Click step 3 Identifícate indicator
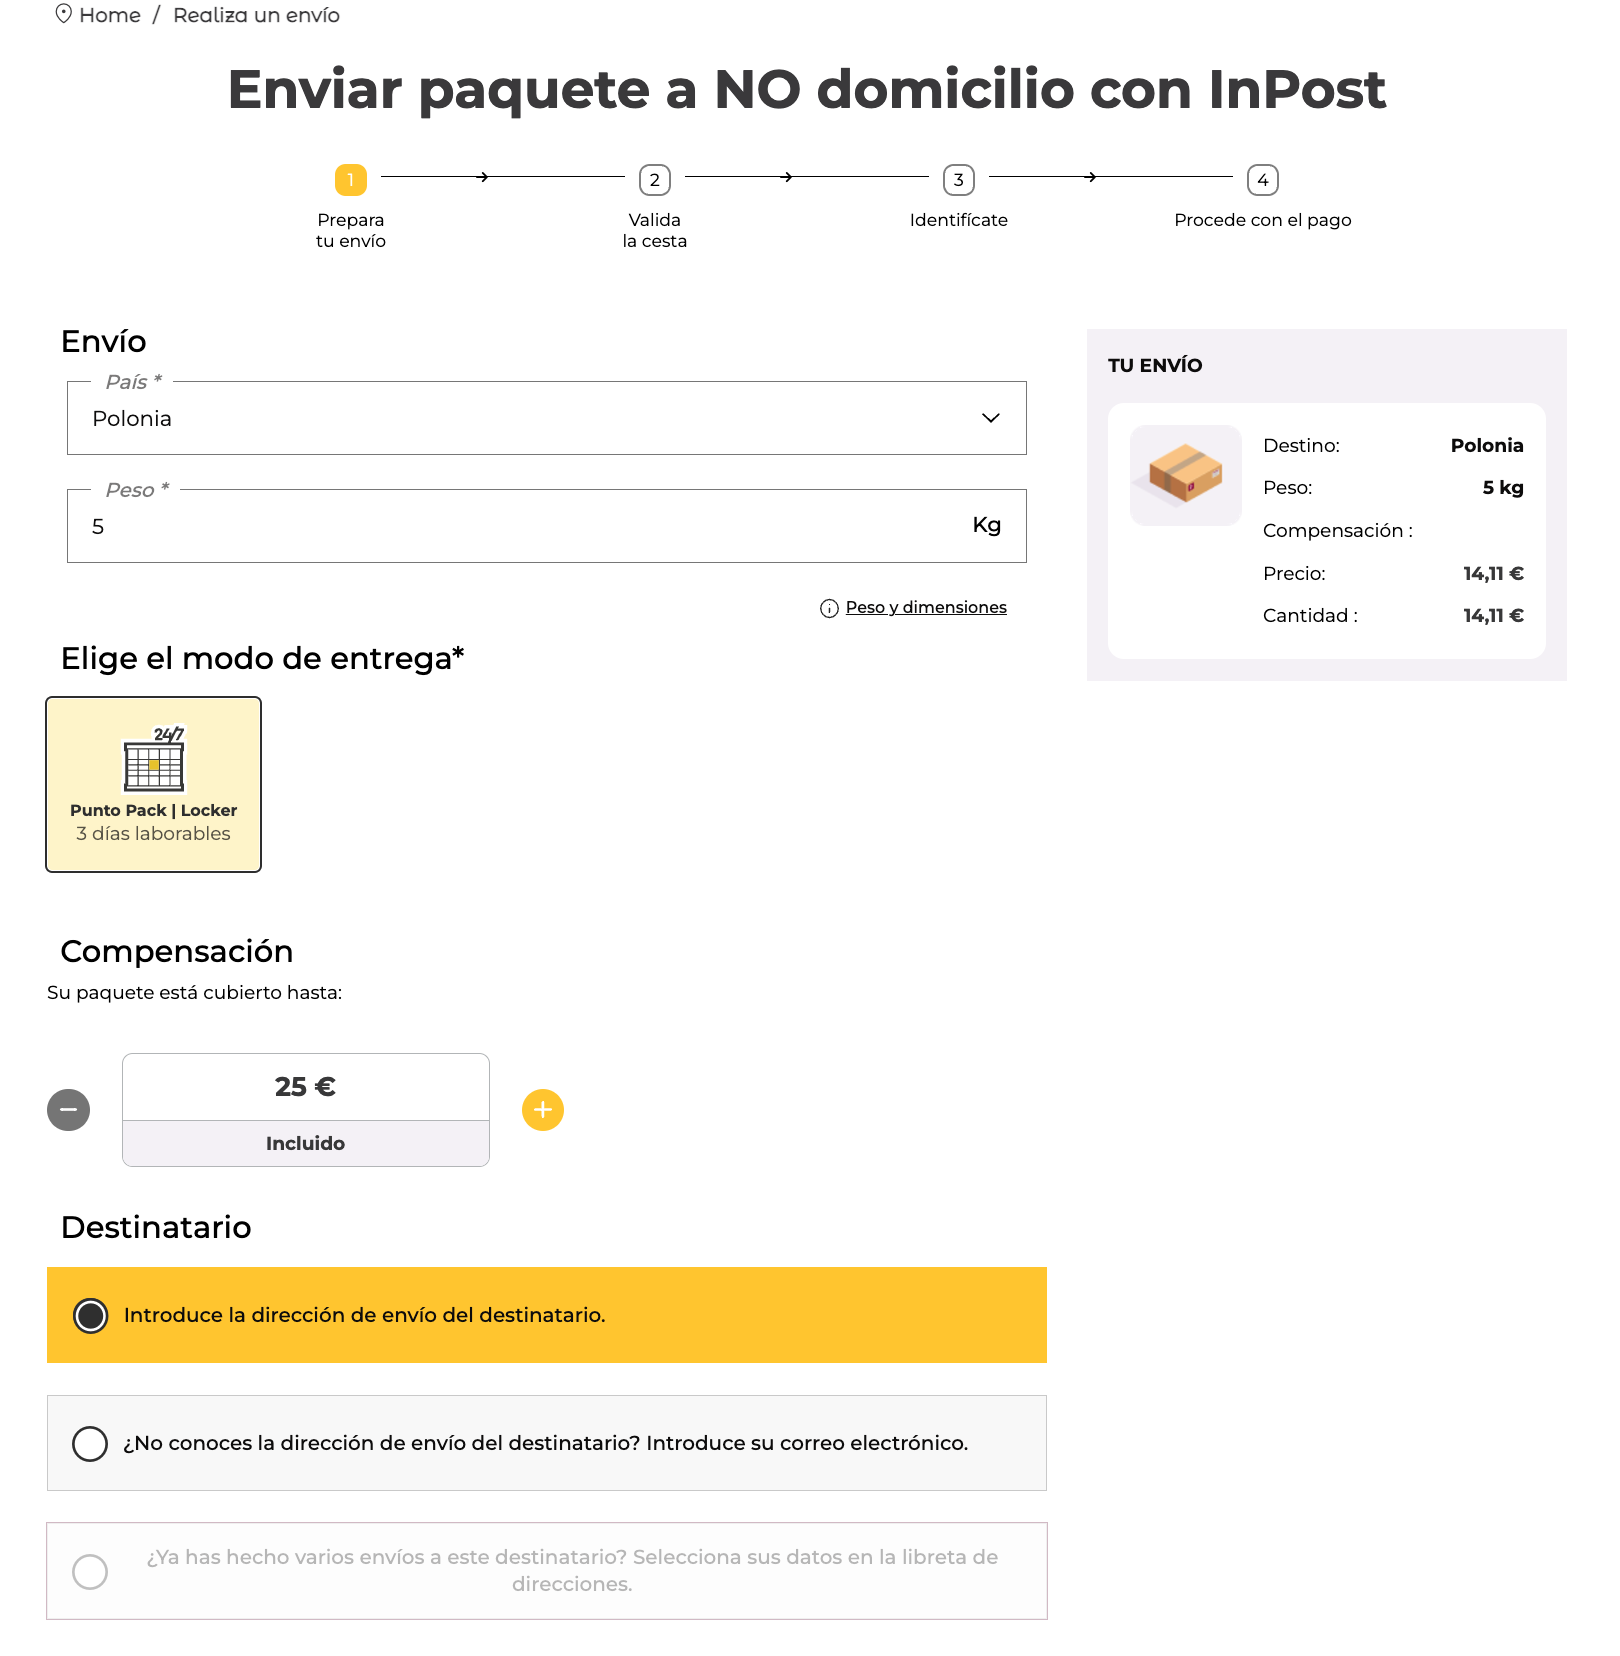 959,180
